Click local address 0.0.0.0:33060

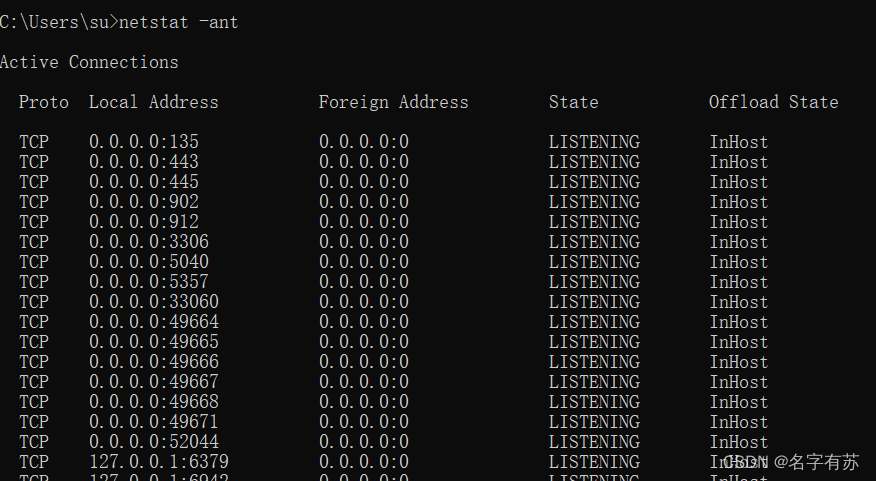click(154, 302)
